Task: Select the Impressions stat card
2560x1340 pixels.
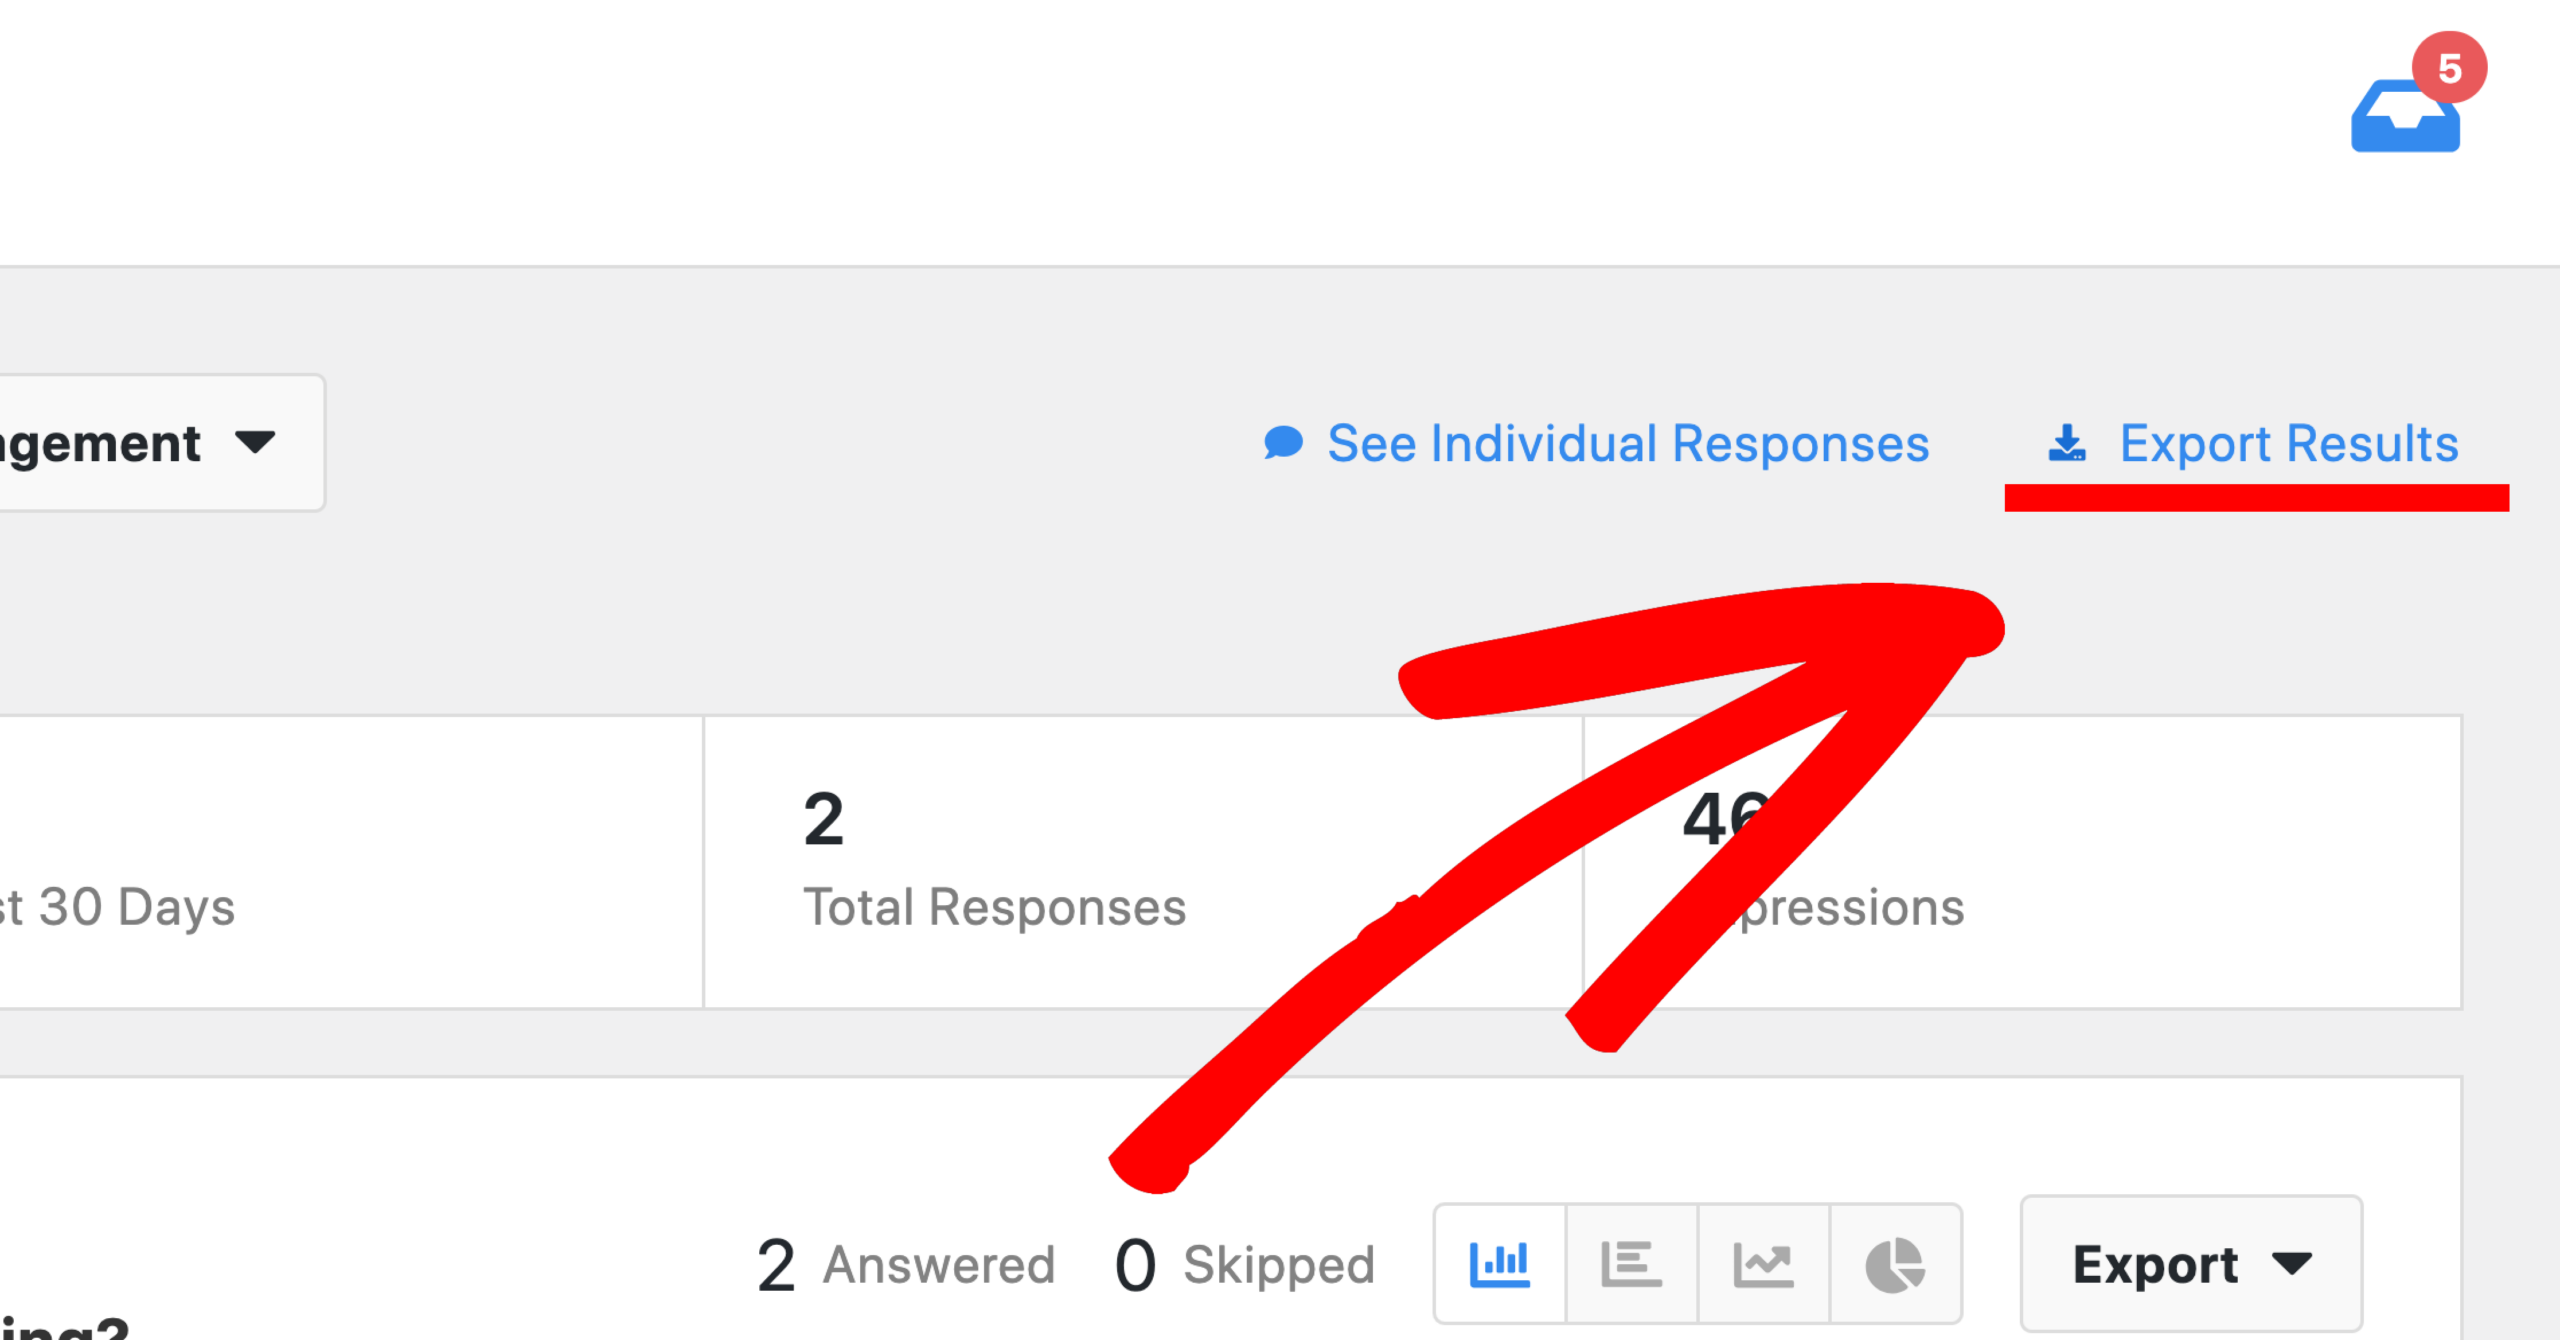Action: (2022, 862)
